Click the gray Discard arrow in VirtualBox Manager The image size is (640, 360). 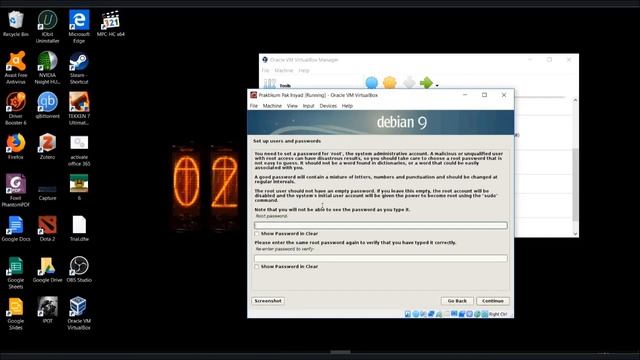tap(409, 82)
